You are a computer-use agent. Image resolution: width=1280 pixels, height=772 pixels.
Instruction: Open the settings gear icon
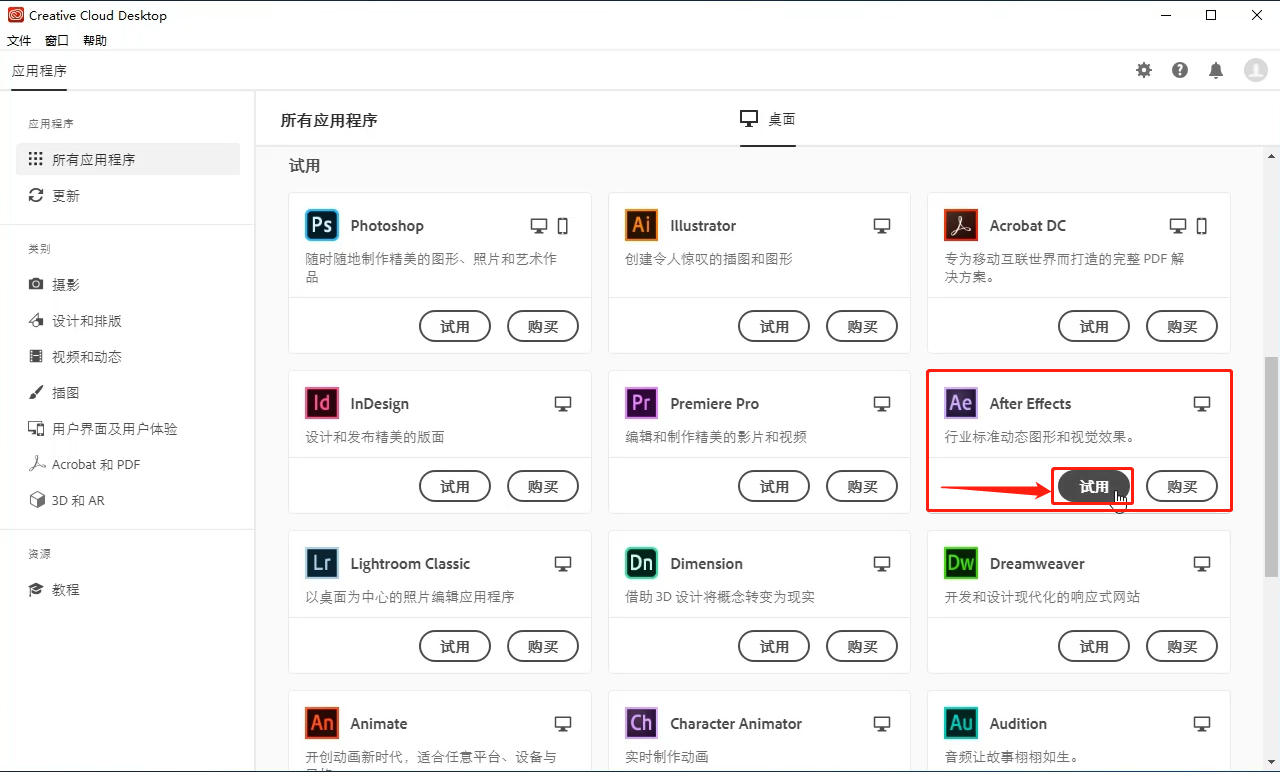(1143, 70)
